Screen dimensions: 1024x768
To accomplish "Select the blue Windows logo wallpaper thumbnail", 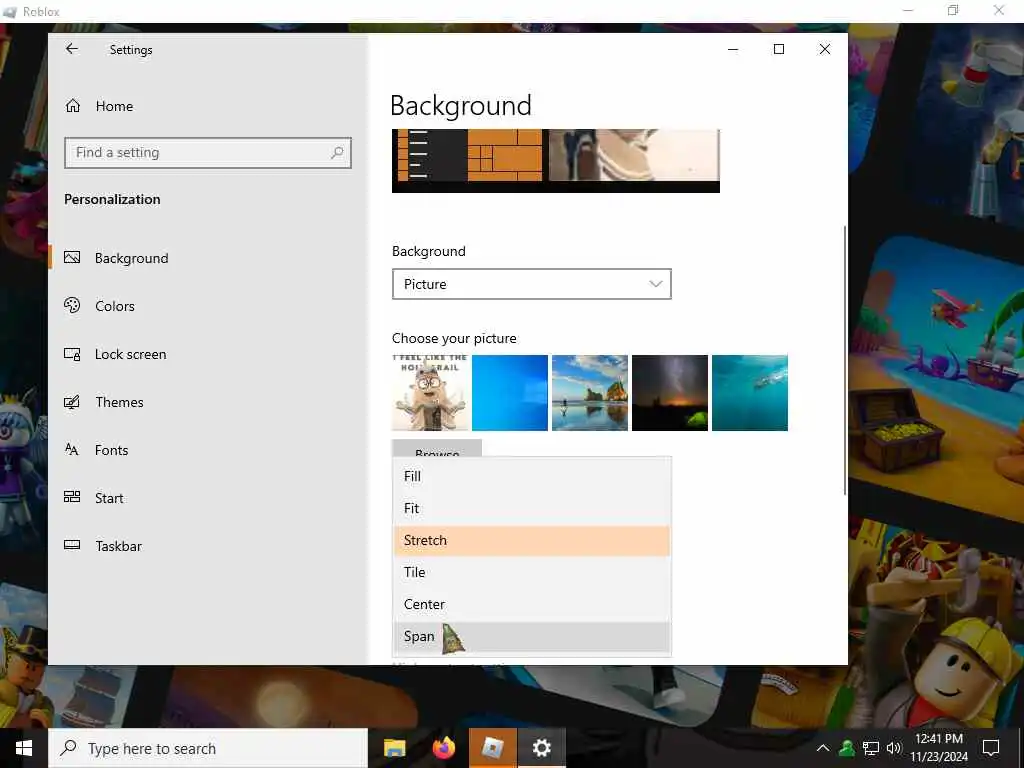I will tap(510, 392).
